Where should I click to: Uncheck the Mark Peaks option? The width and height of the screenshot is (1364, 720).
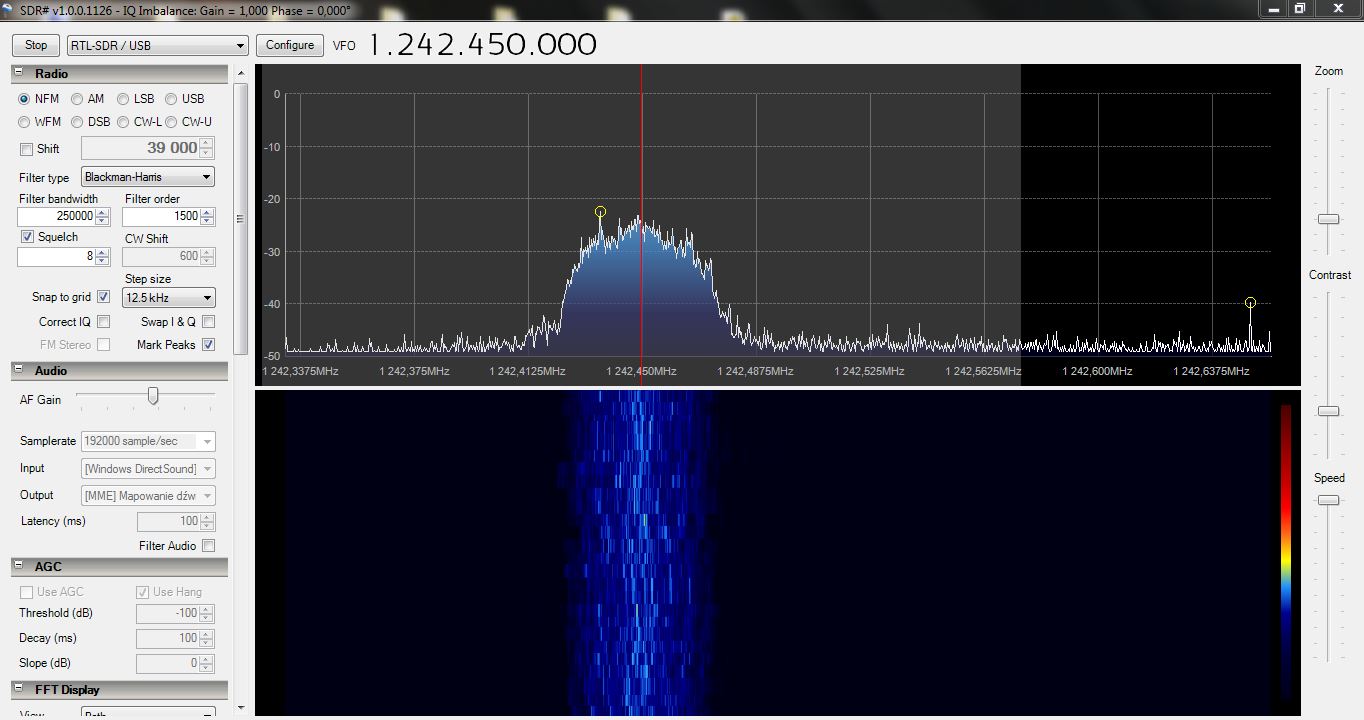point(208,345)
